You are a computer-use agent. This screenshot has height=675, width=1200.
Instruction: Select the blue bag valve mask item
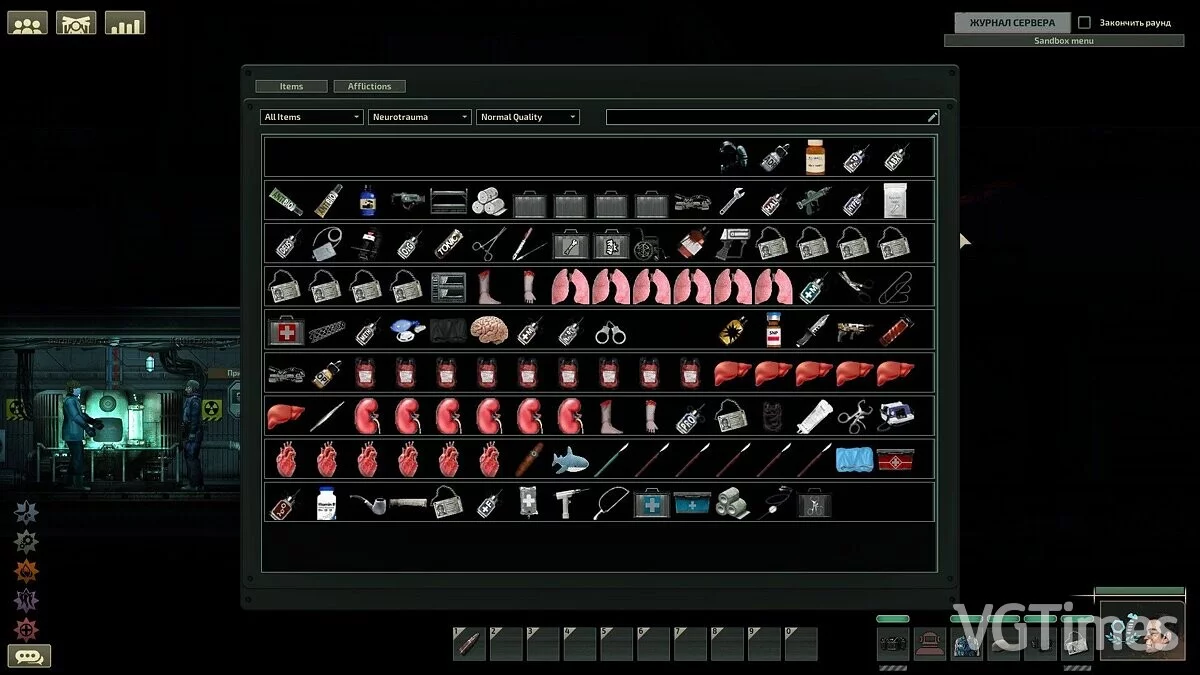(x=406, y=330)
